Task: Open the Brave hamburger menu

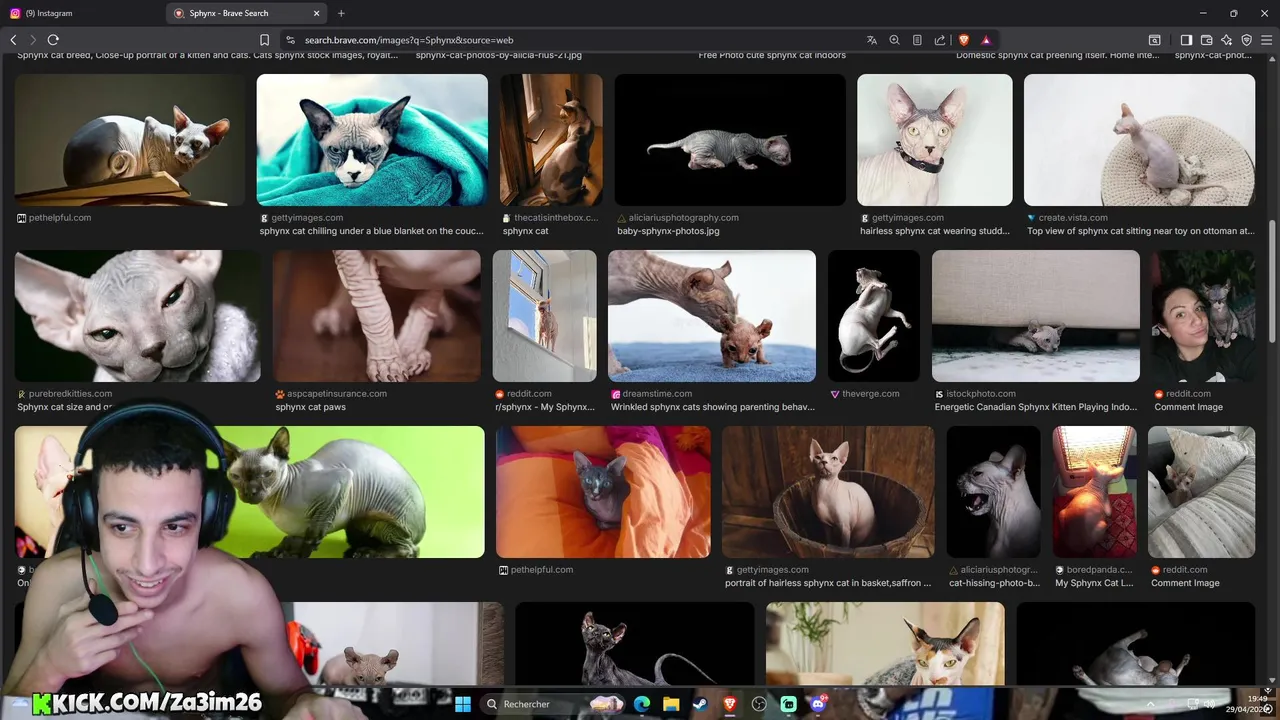Action: 1266,40
